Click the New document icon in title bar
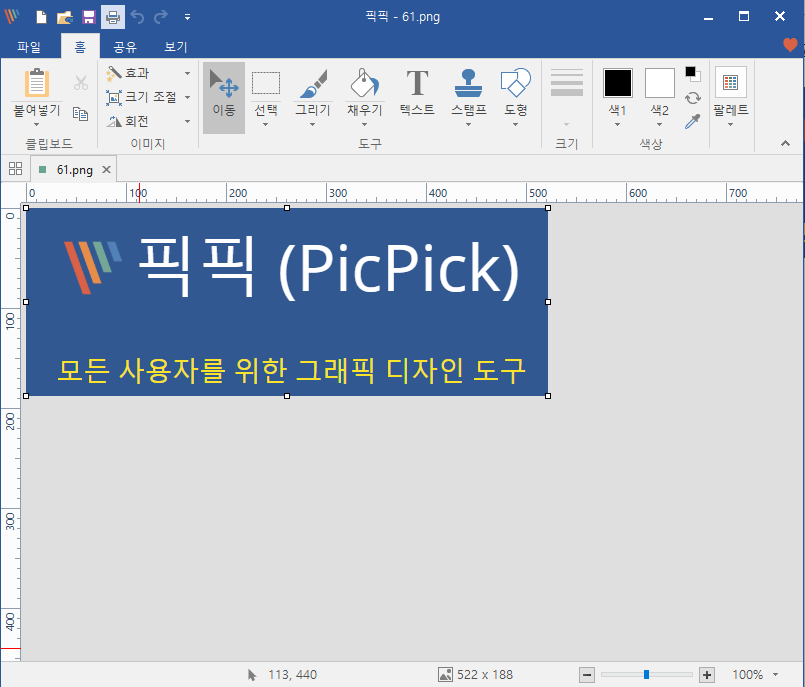This screenshot has width=805, height=687. (41, 17)
